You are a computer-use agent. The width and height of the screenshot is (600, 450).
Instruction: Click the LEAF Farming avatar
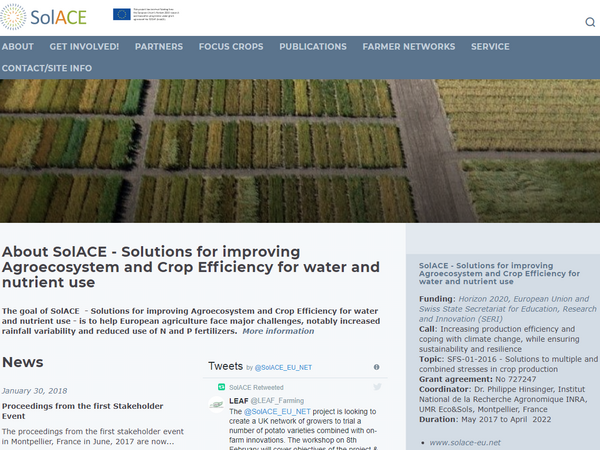pyautogui.click(x=216, y=404)
